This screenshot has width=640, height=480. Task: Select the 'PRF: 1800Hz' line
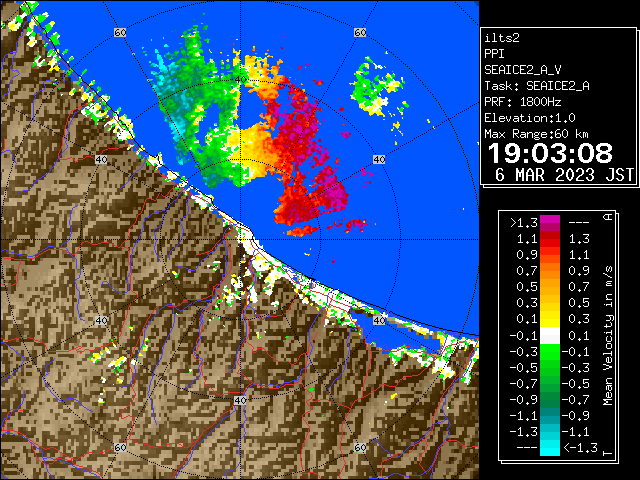pos(523,102)
